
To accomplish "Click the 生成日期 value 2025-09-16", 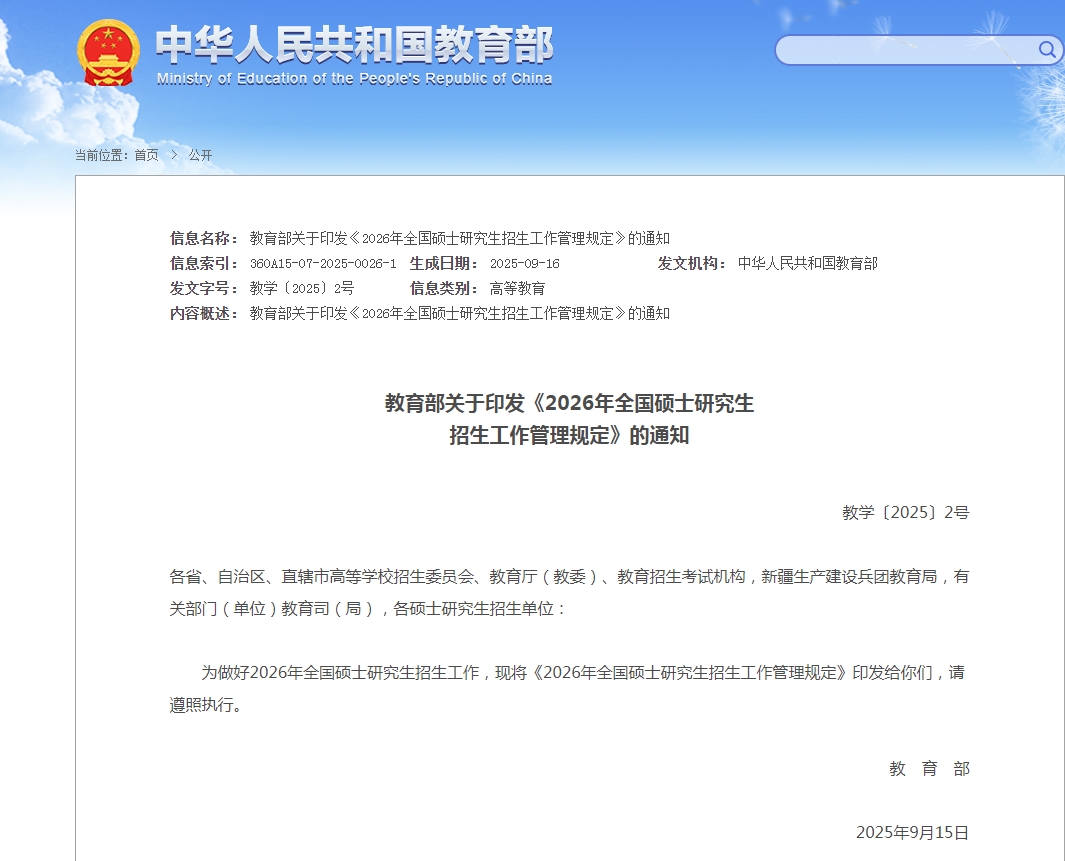I will (524, 264).
